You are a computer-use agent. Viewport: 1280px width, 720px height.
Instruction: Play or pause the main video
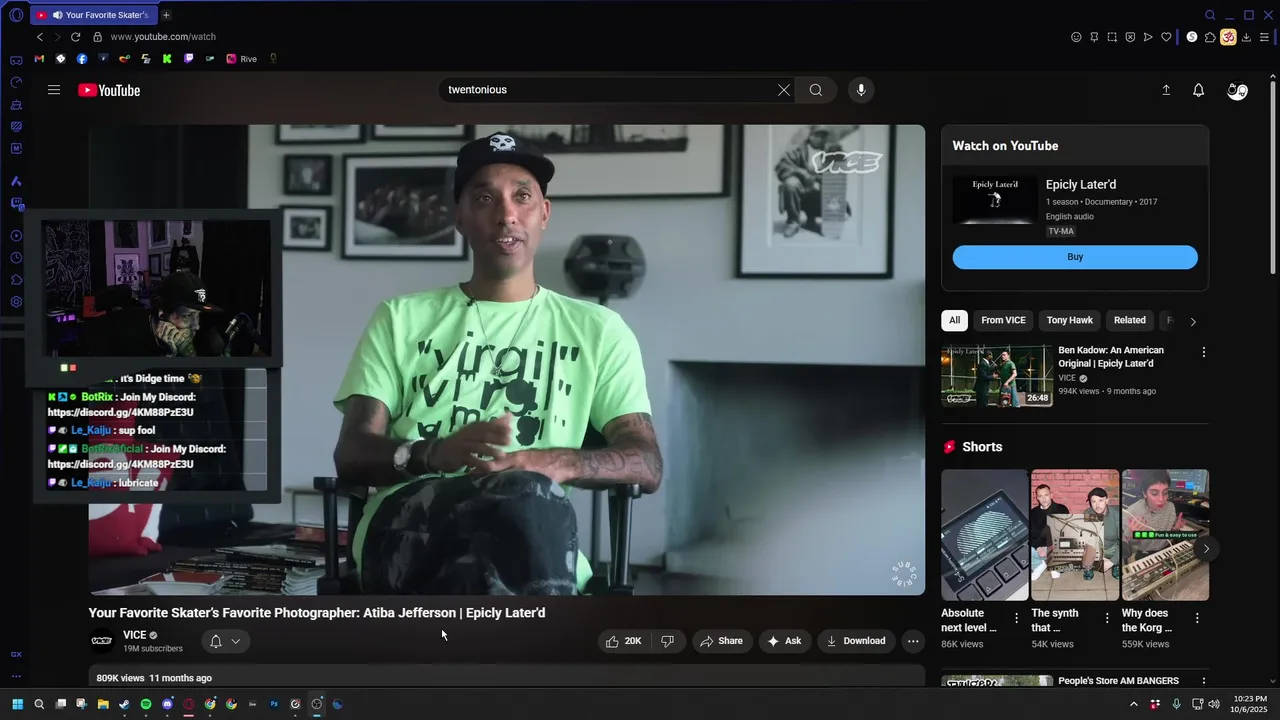[x=507, y=360]
